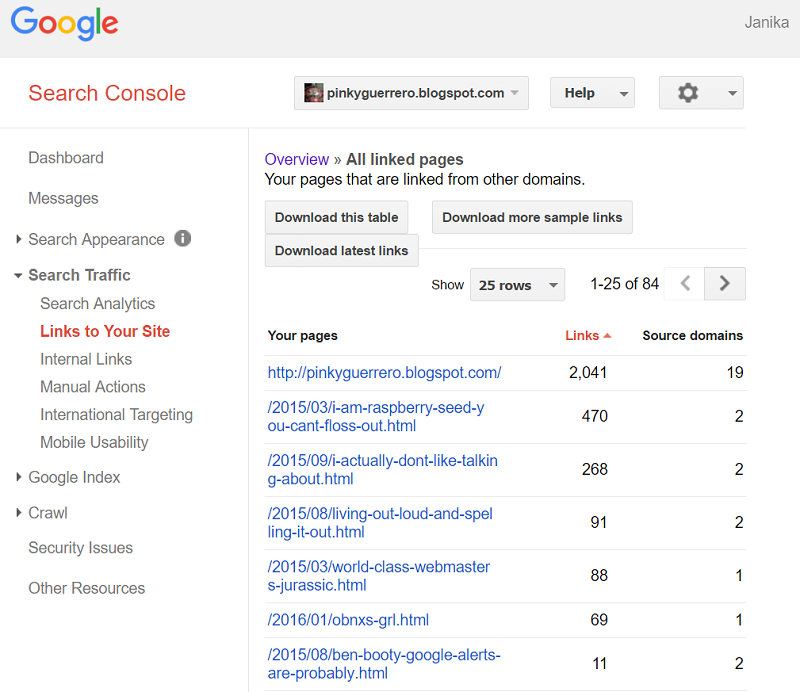Click the Google logo
800x692 pixels.
[64, 23]
